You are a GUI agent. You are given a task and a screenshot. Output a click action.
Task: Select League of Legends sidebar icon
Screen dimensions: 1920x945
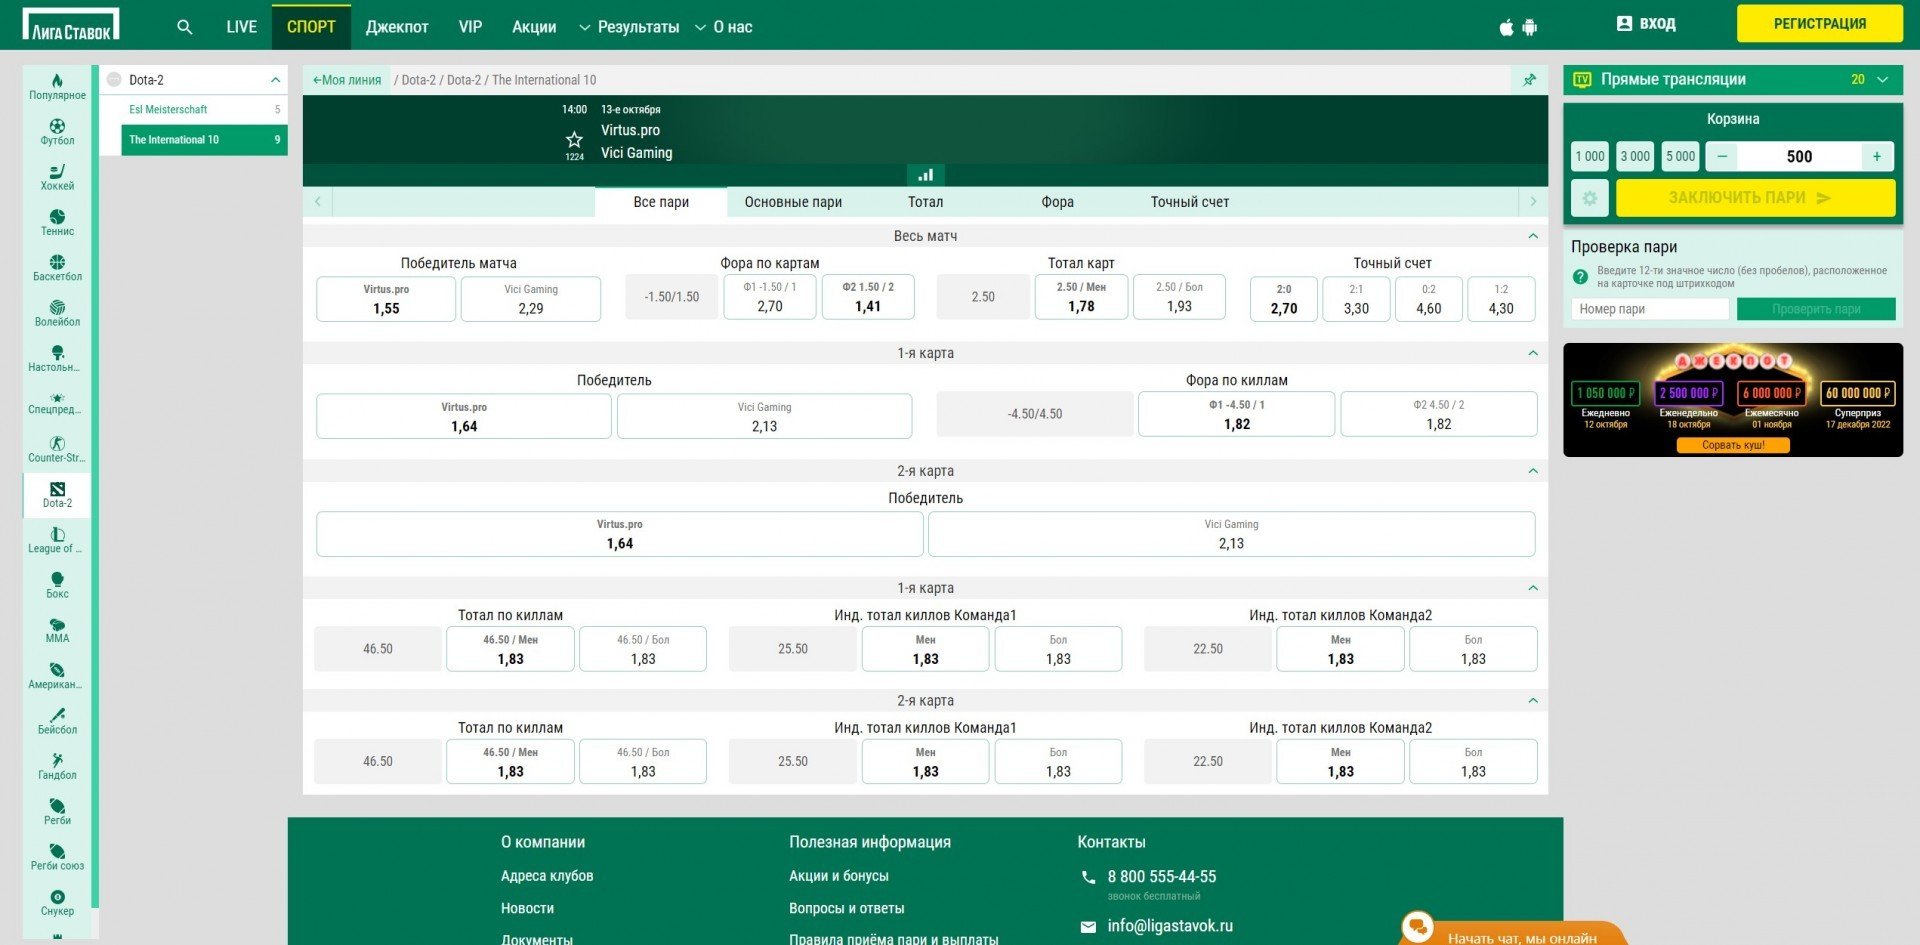coord(57,540)
